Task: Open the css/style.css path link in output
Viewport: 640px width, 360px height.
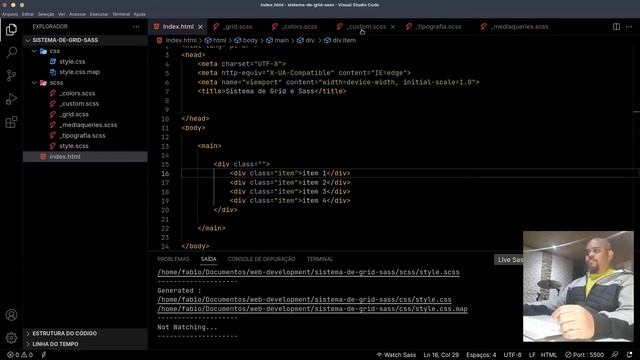Action: coord(304,300)
